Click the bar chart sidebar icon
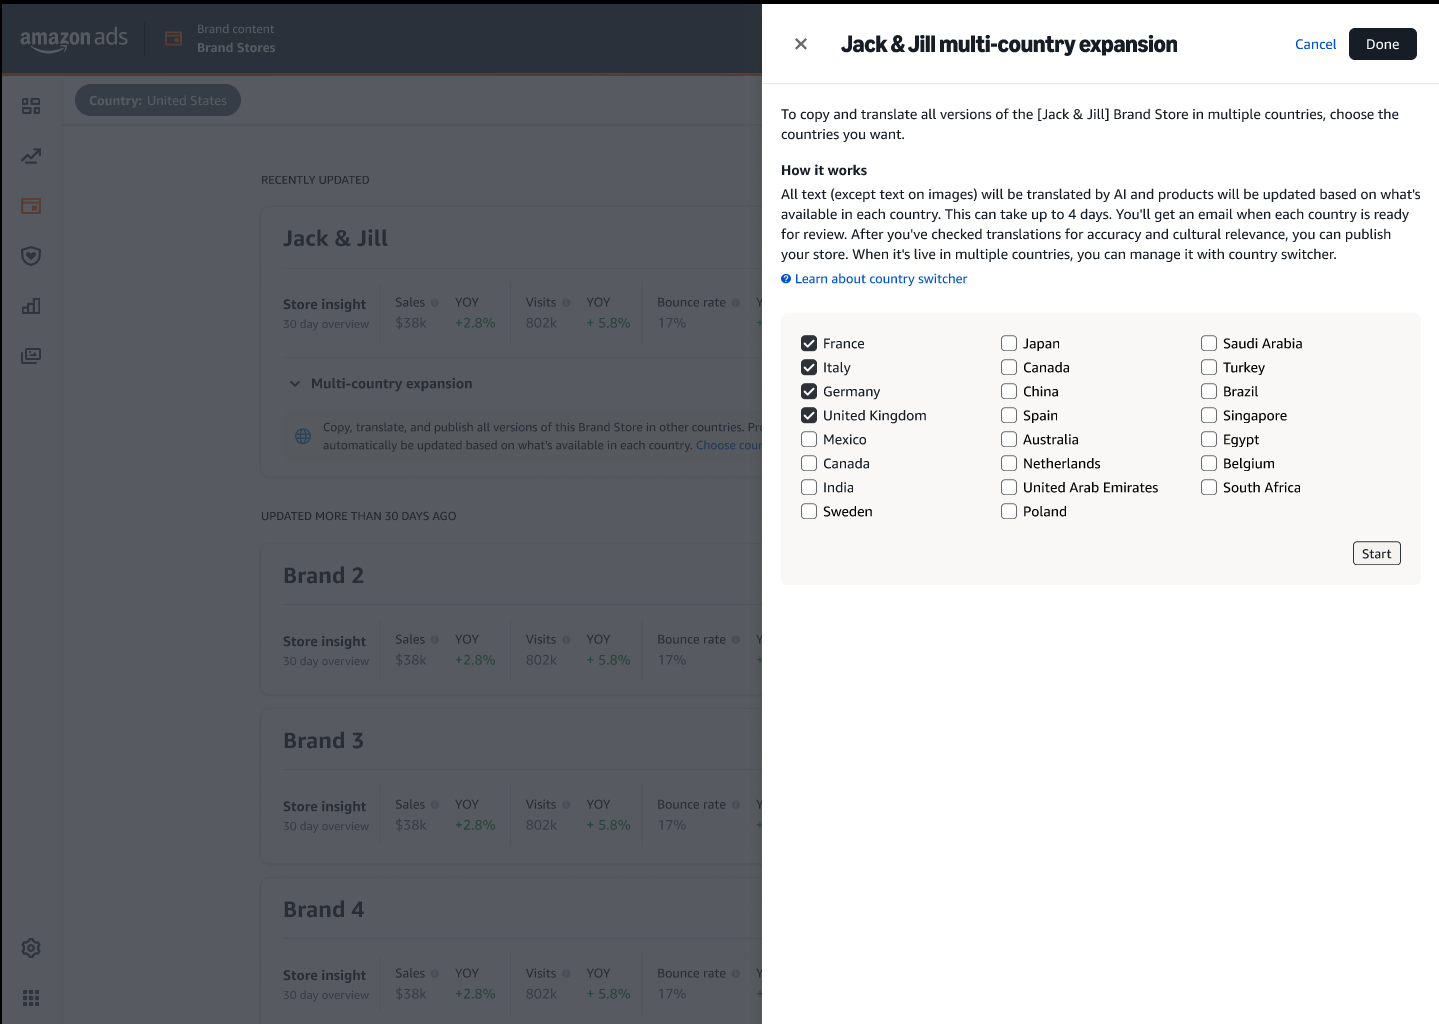 pyautogui.click(x=31, y=306)
